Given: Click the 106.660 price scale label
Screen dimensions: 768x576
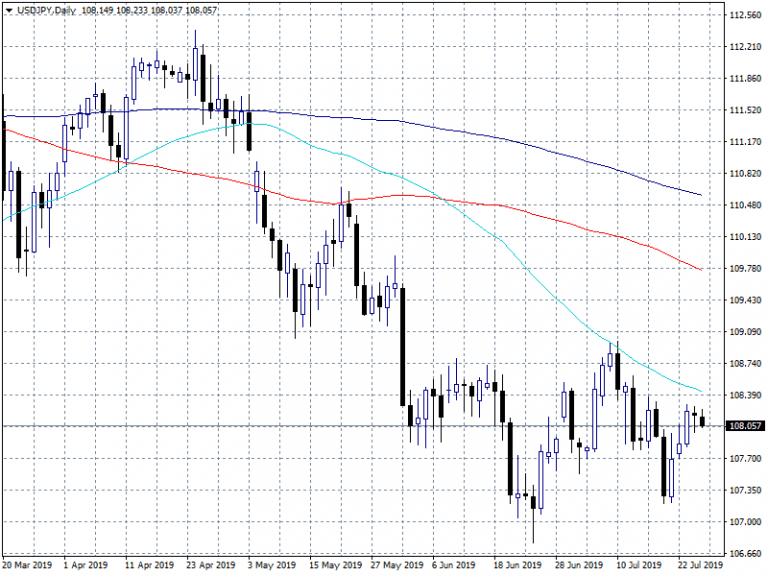Looking at the screenshot, I should pos(746,553).
